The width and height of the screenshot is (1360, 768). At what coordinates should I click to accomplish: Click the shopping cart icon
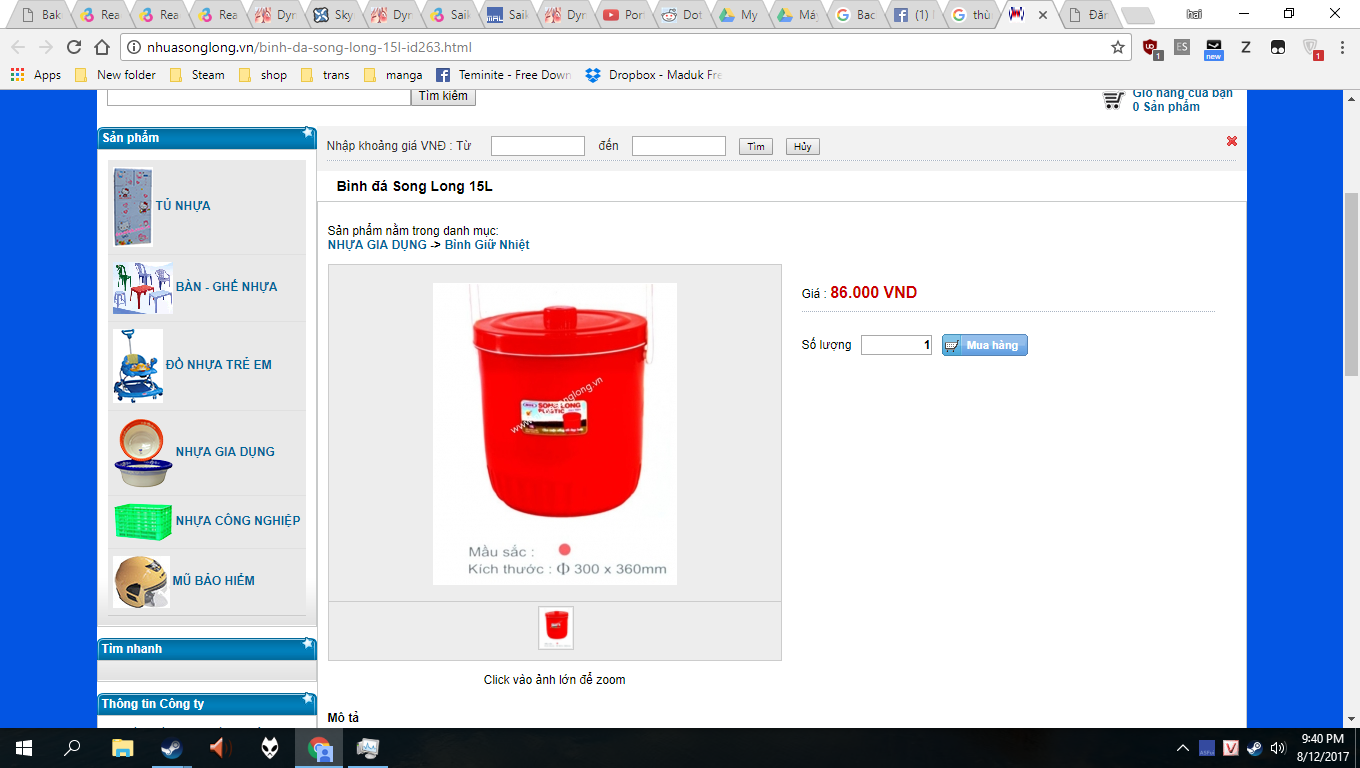click(x=1113, y=100)
